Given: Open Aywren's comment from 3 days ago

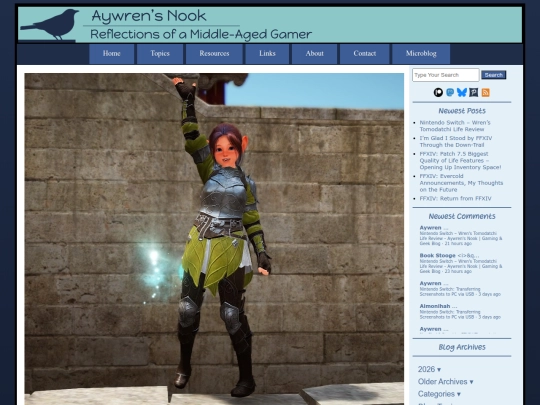Looking at the screenshot, I should click(x=460, y=289).
